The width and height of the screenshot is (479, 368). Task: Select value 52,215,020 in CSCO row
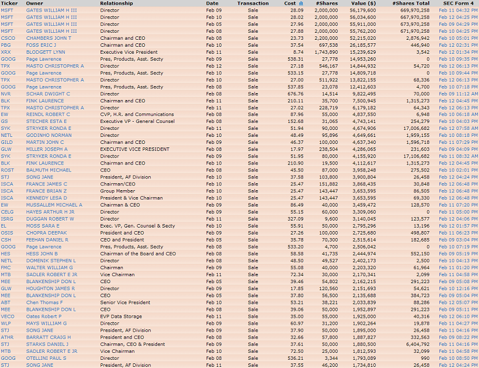click(x=363, y=38)
